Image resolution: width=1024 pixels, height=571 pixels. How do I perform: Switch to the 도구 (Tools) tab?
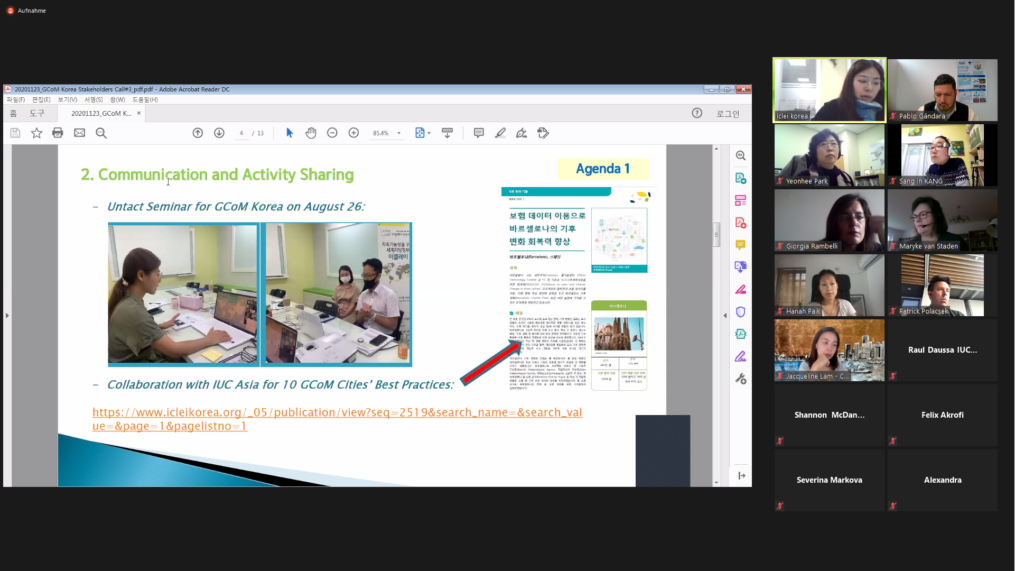(36, 114)
